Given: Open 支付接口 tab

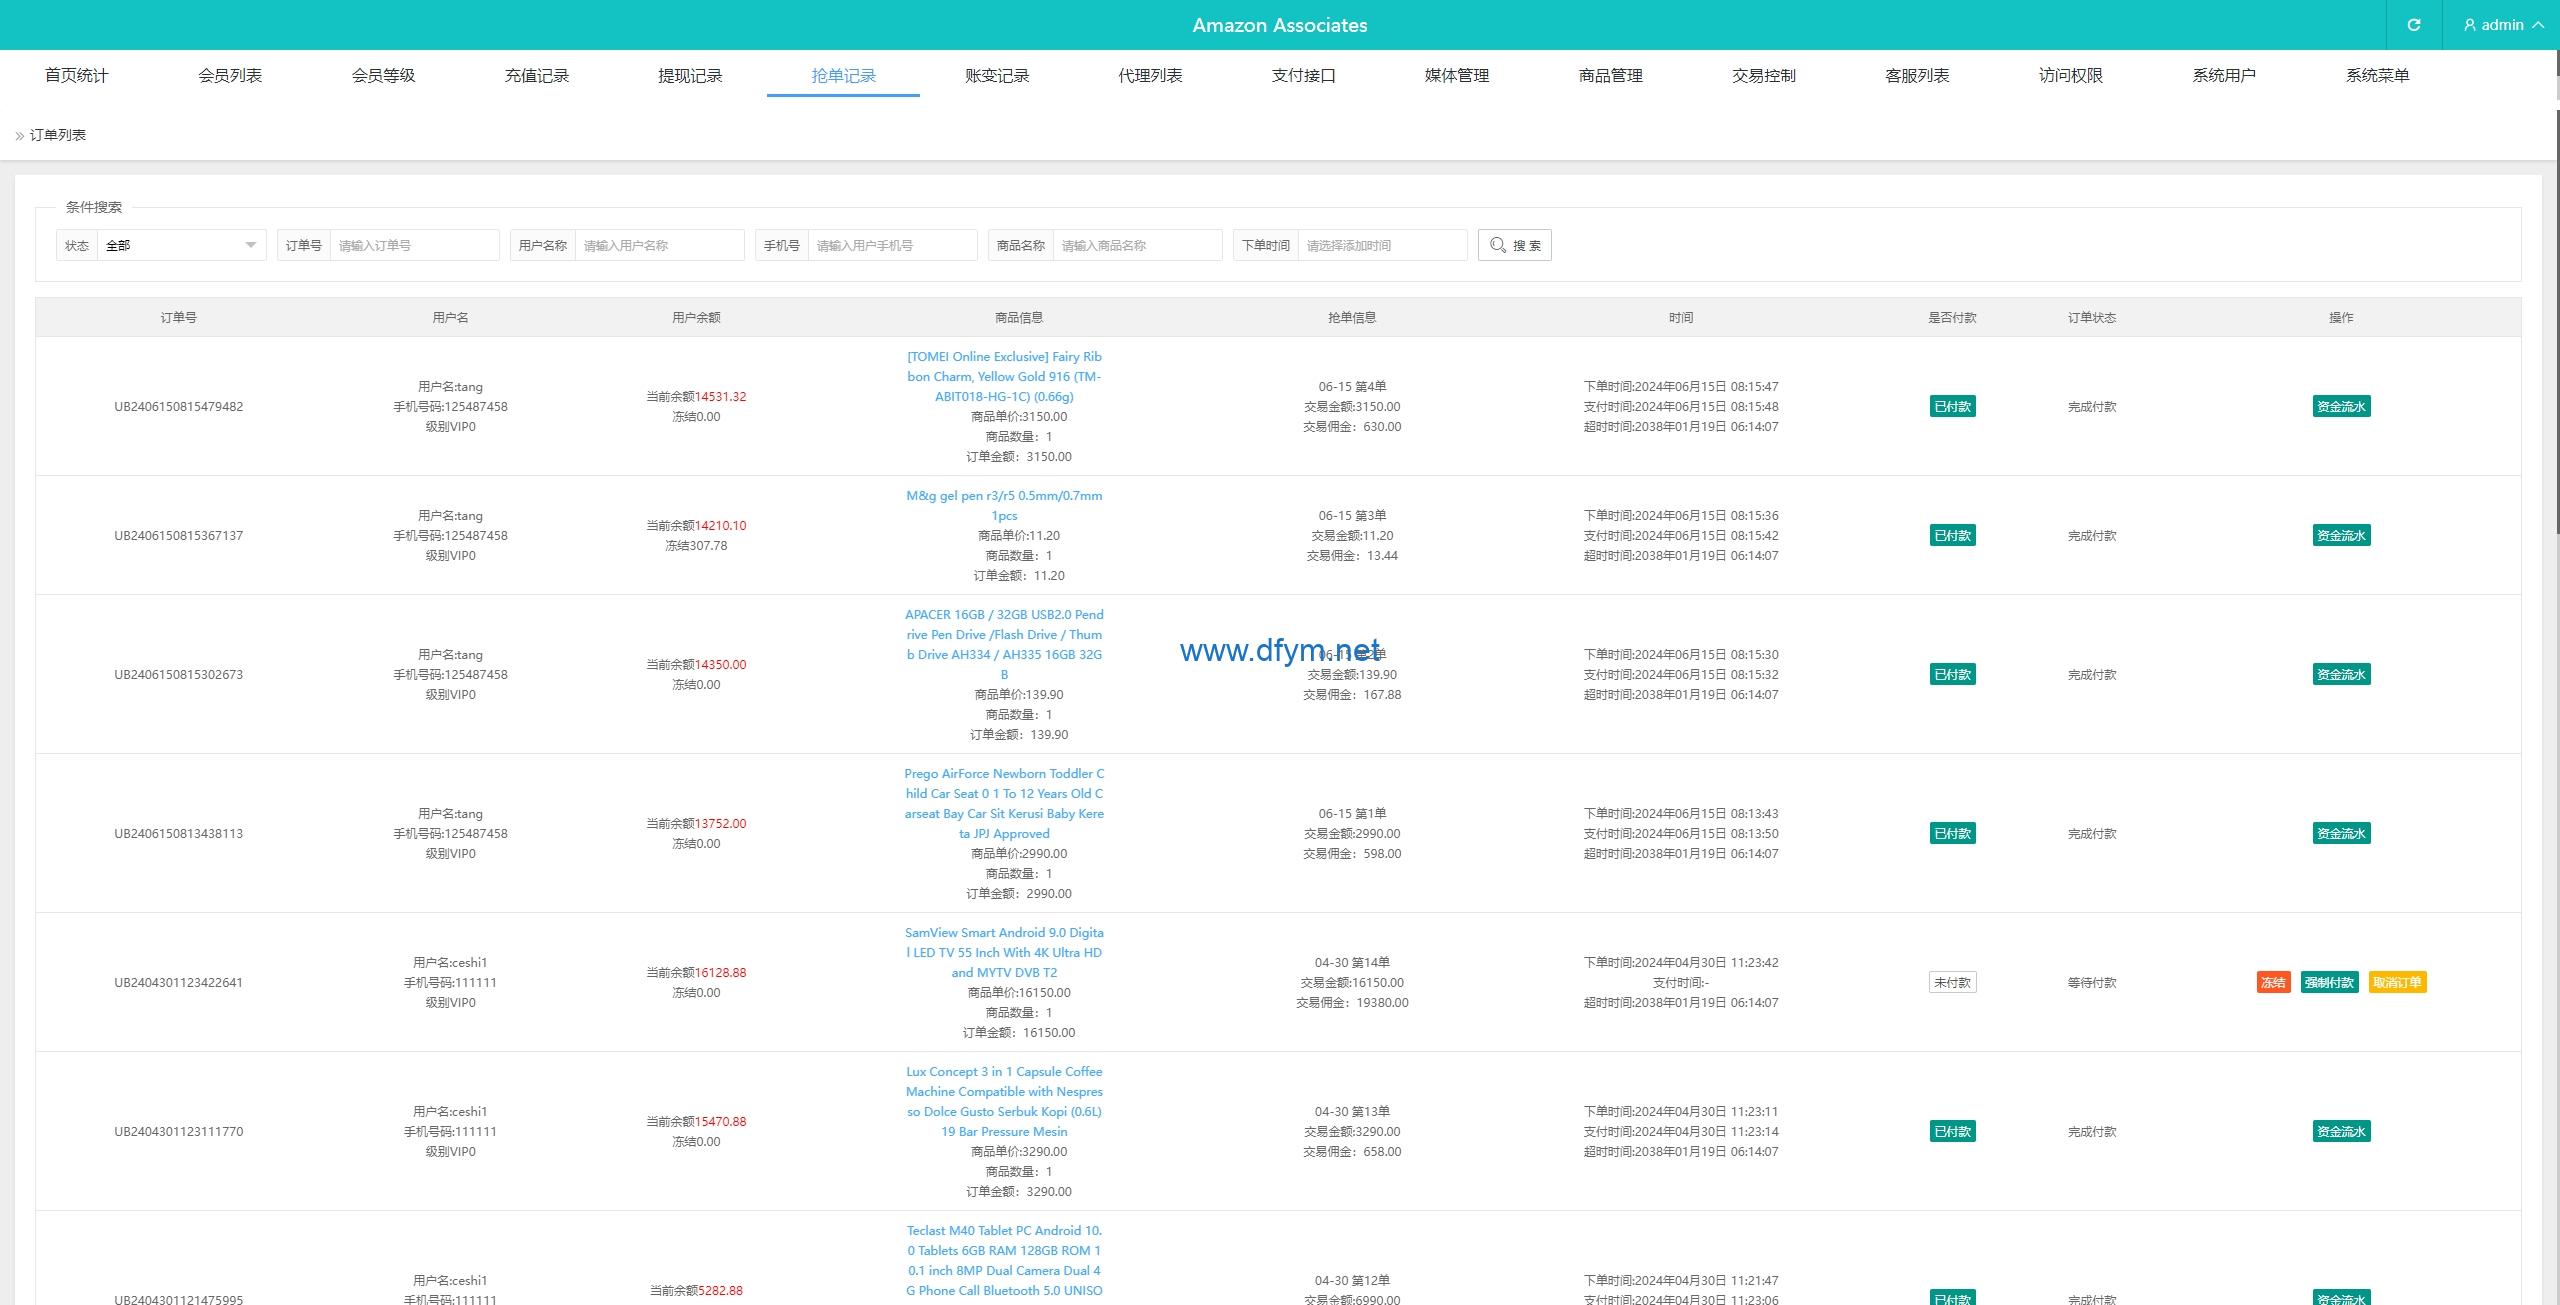Looking at the screenshot, I should (x=1304, y=75).
